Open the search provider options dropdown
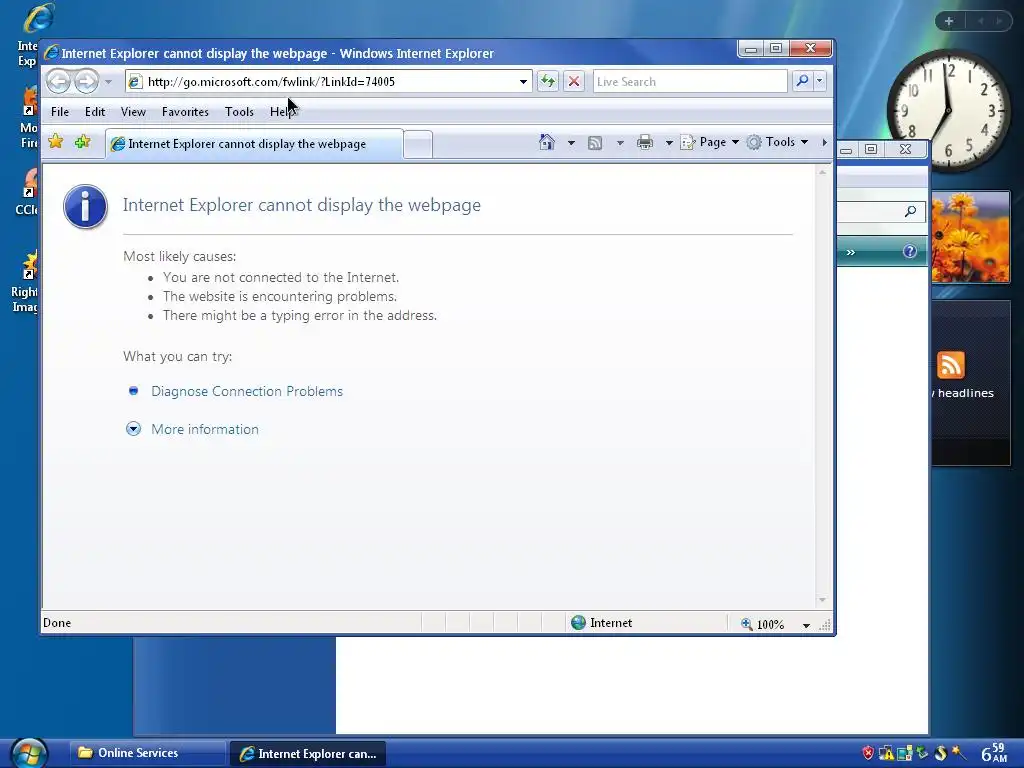 (820, 81)
